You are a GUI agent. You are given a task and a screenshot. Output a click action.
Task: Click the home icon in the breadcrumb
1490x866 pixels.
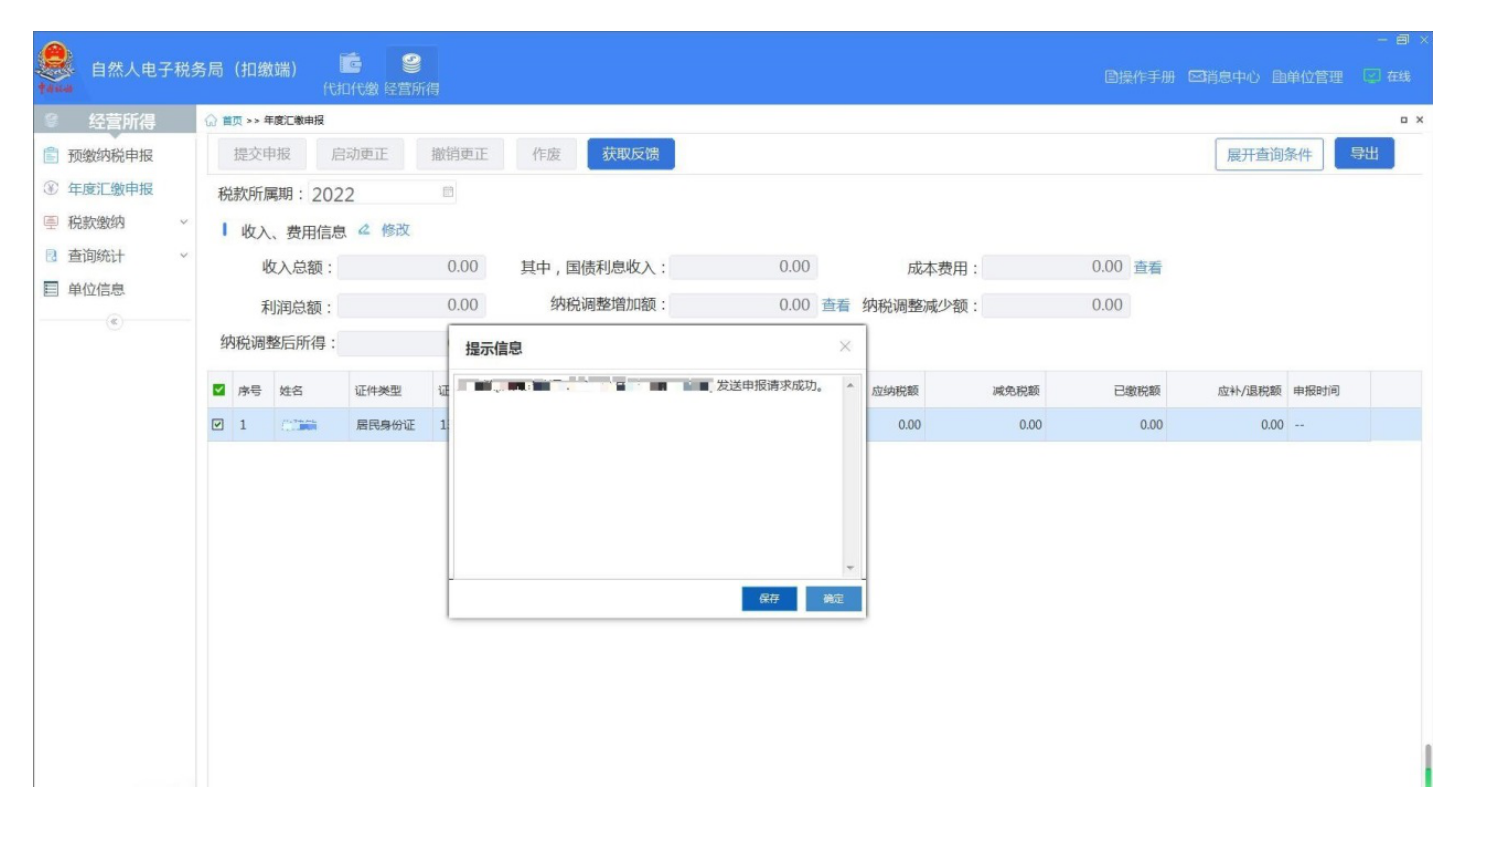click(x=211, y=120)
